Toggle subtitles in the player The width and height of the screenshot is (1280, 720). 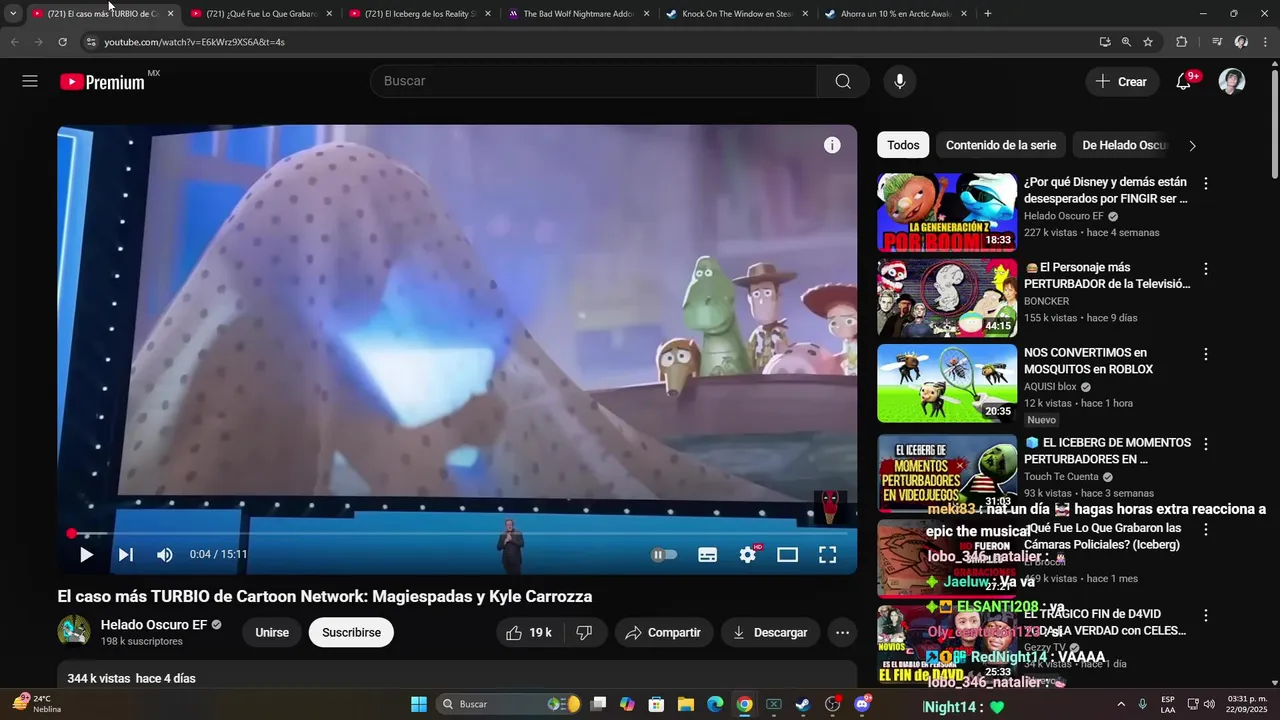click(x=707, y=554)
